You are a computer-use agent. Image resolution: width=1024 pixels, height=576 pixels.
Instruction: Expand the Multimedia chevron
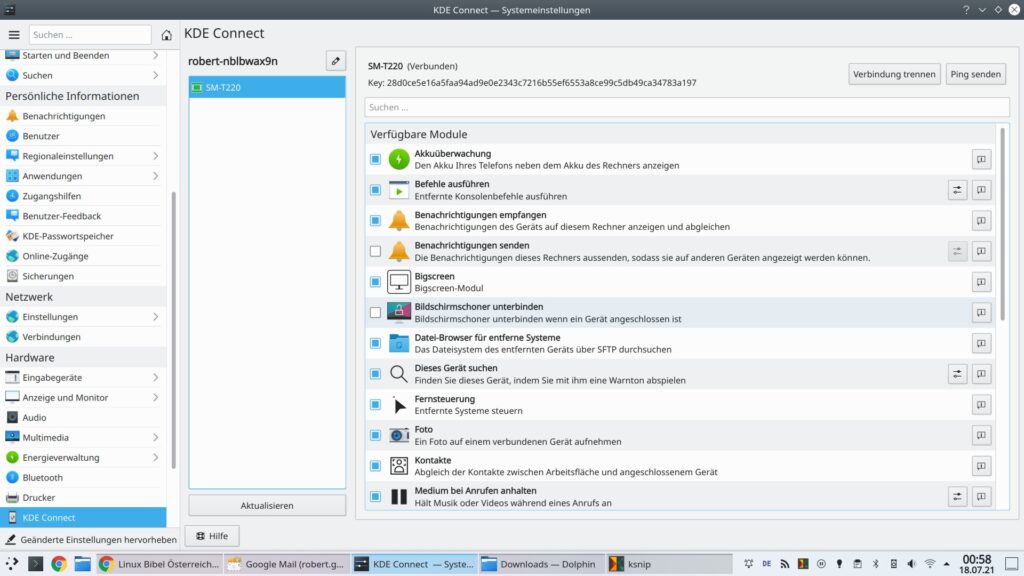[x=155, y=438]
